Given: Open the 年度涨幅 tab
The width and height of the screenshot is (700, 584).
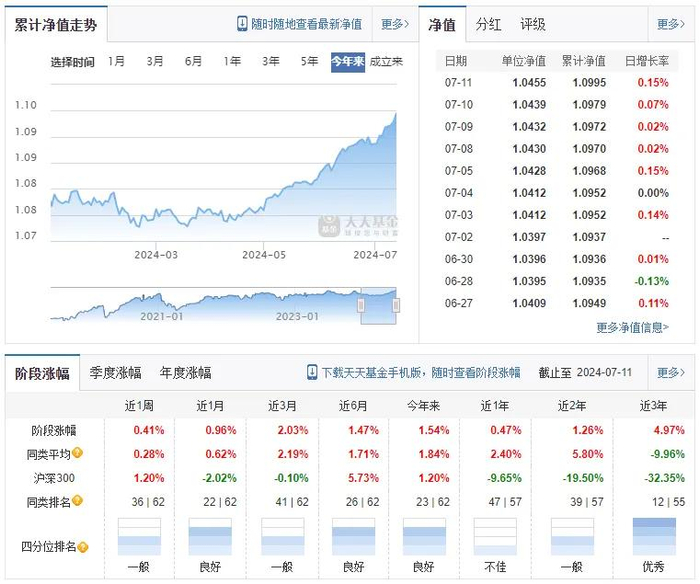Looking at the screenshot, I should pos(185,373).
